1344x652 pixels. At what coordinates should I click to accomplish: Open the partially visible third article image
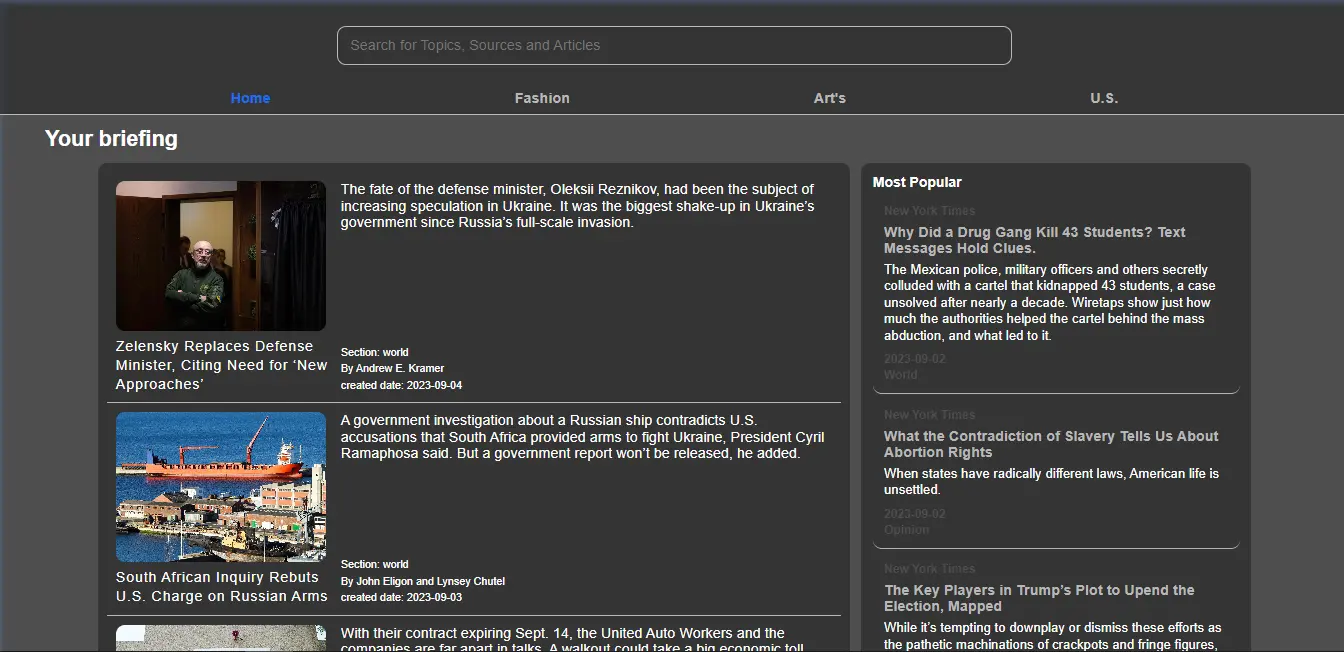221,638
